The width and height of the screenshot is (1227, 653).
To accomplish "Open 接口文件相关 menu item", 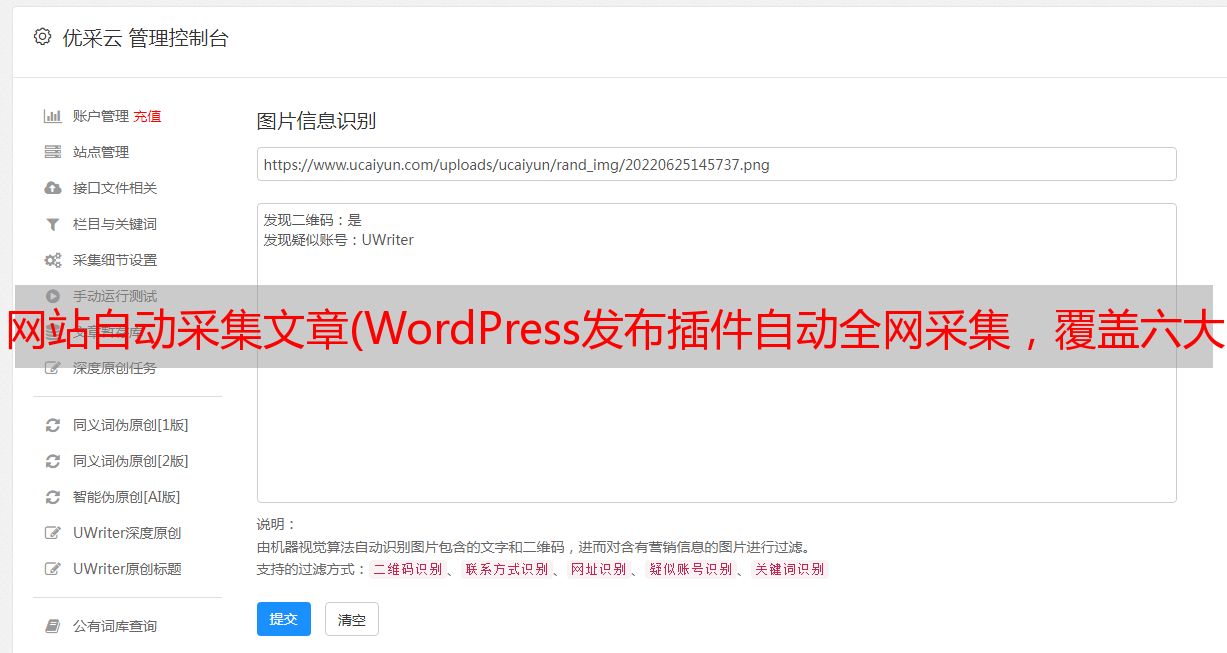I will coord(115,188).
